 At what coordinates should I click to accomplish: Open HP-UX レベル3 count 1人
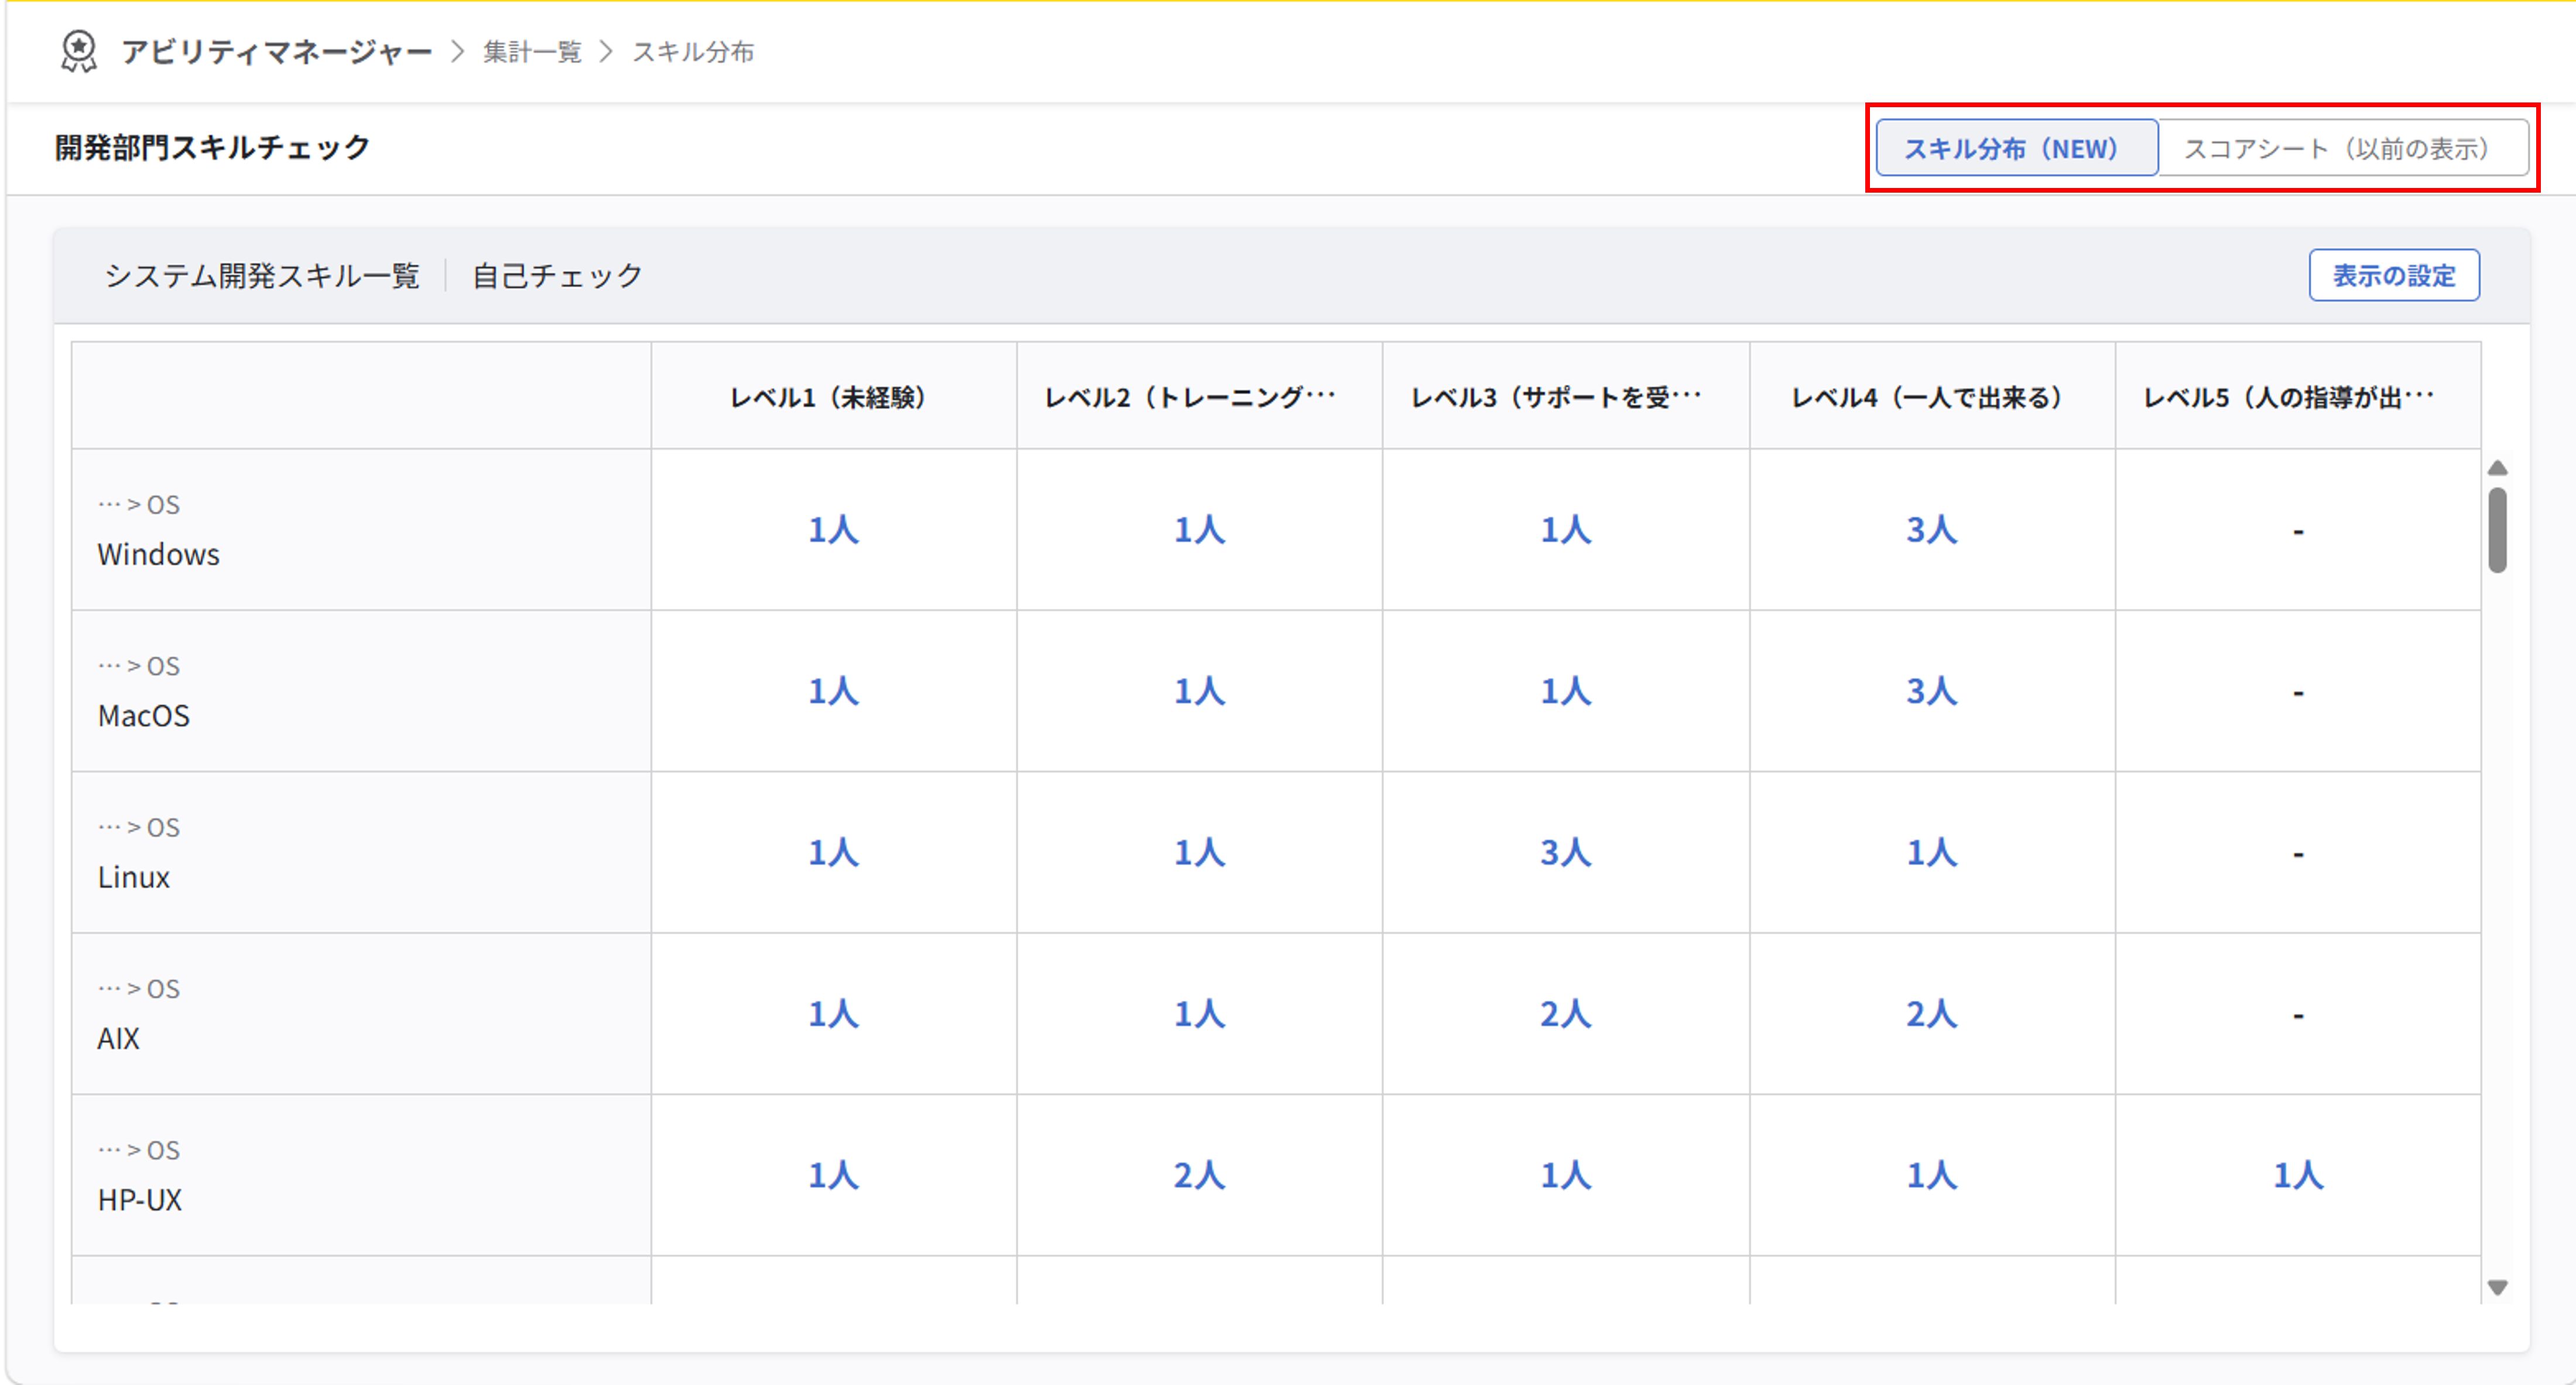(x=1566, y=1175)
